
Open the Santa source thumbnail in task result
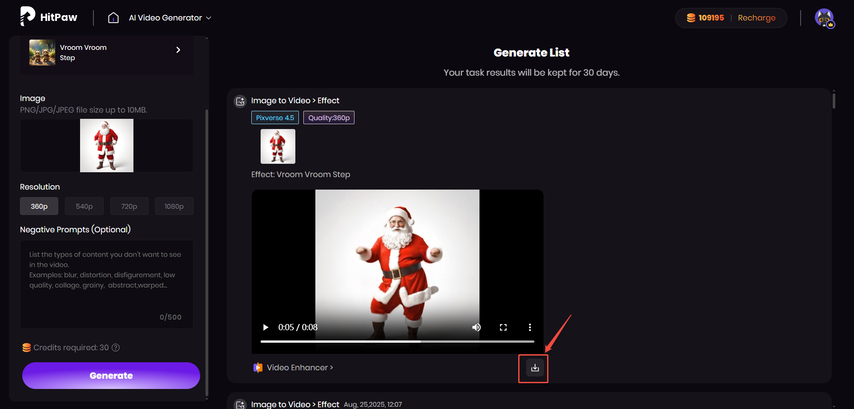tap(278, 146)
